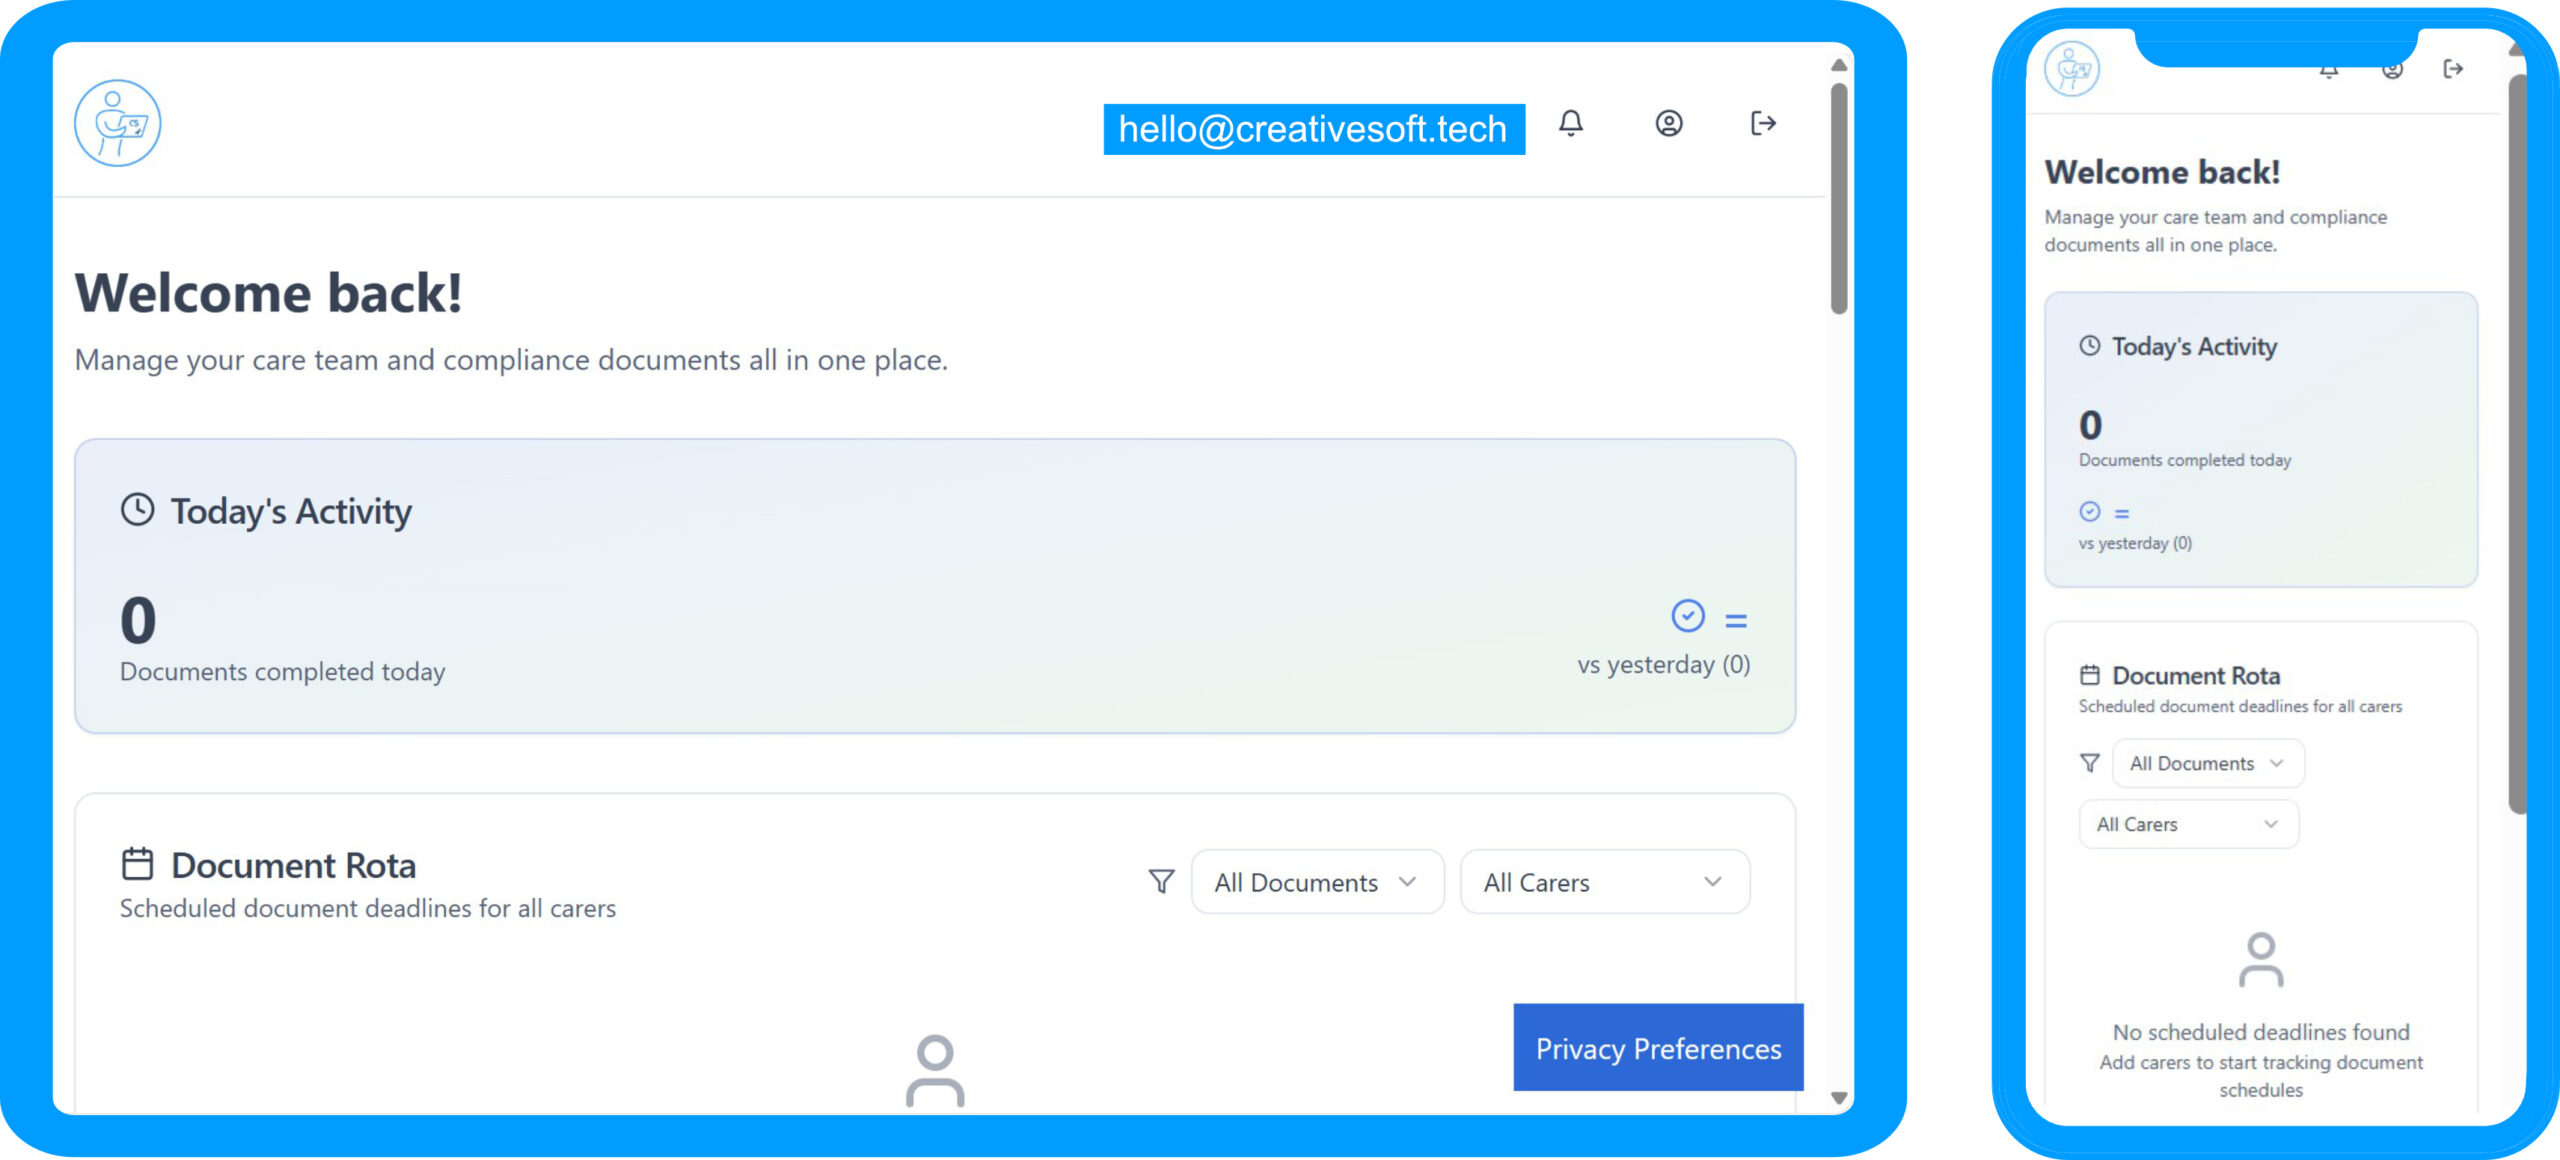The image size is (2560, 1160).
Task: Click the Privacy Preferences button
Action: click(1658, 1048)
